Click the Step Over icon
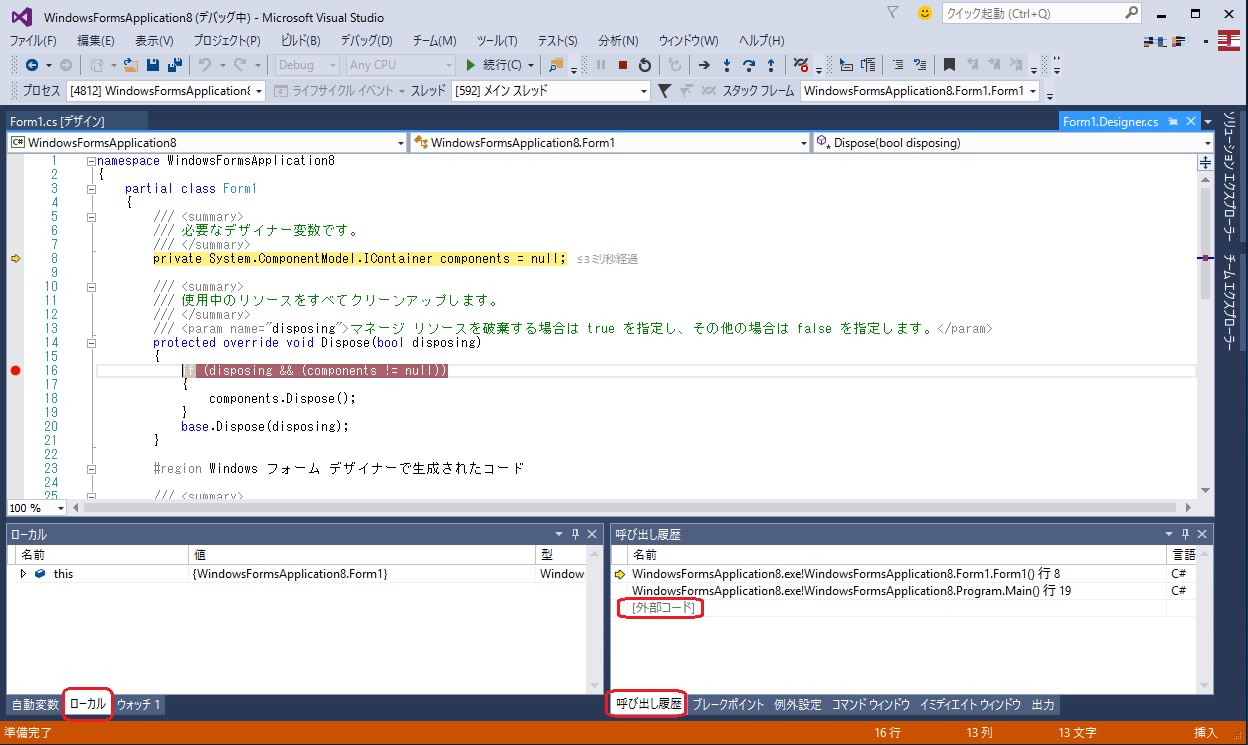The width and height of the screenshot is (1248, 745). click(748, 65)
